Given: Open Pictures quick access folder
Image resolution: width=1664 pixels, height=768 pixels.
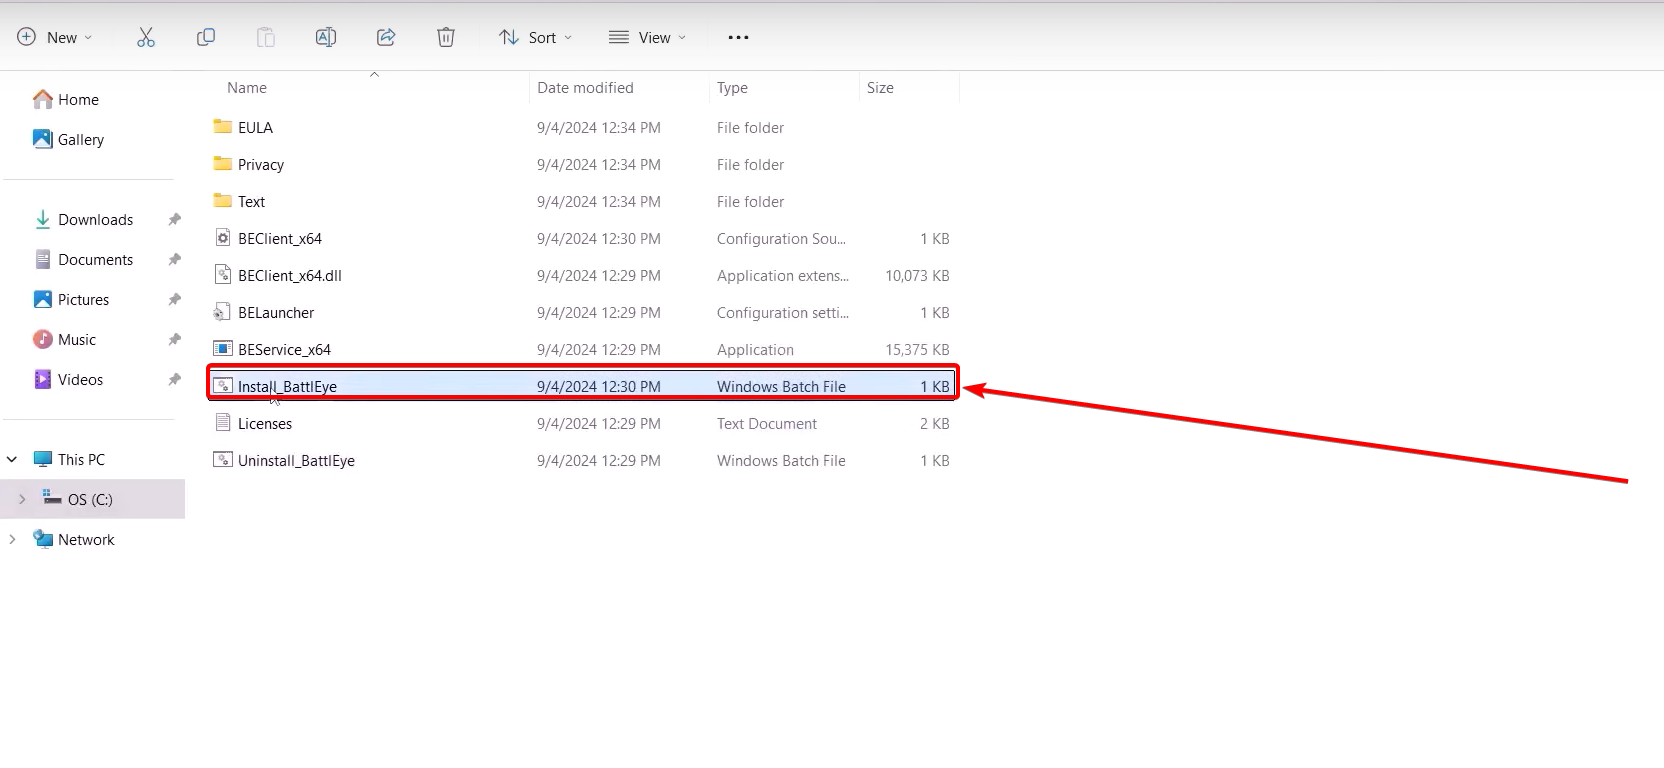Looking at the screenshot, I should (72, 299).
